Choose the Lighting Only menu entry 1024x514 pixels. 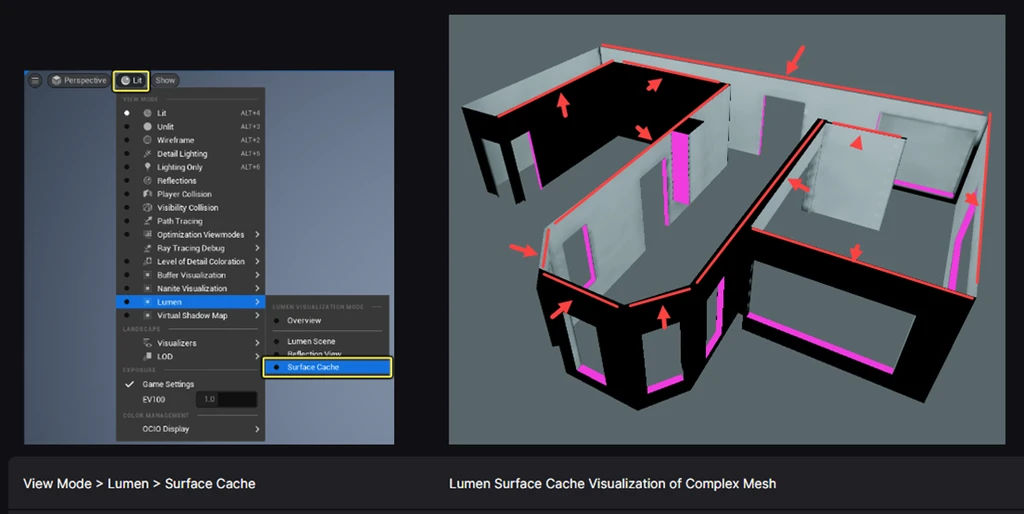190,167
